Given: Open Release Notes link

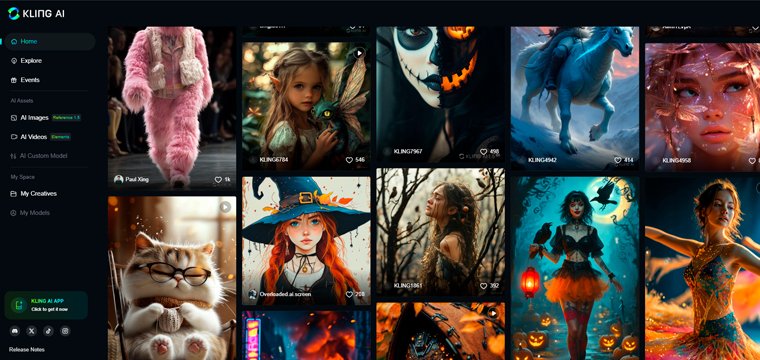Looking at the screenshot, I should [x=27, y=349].
